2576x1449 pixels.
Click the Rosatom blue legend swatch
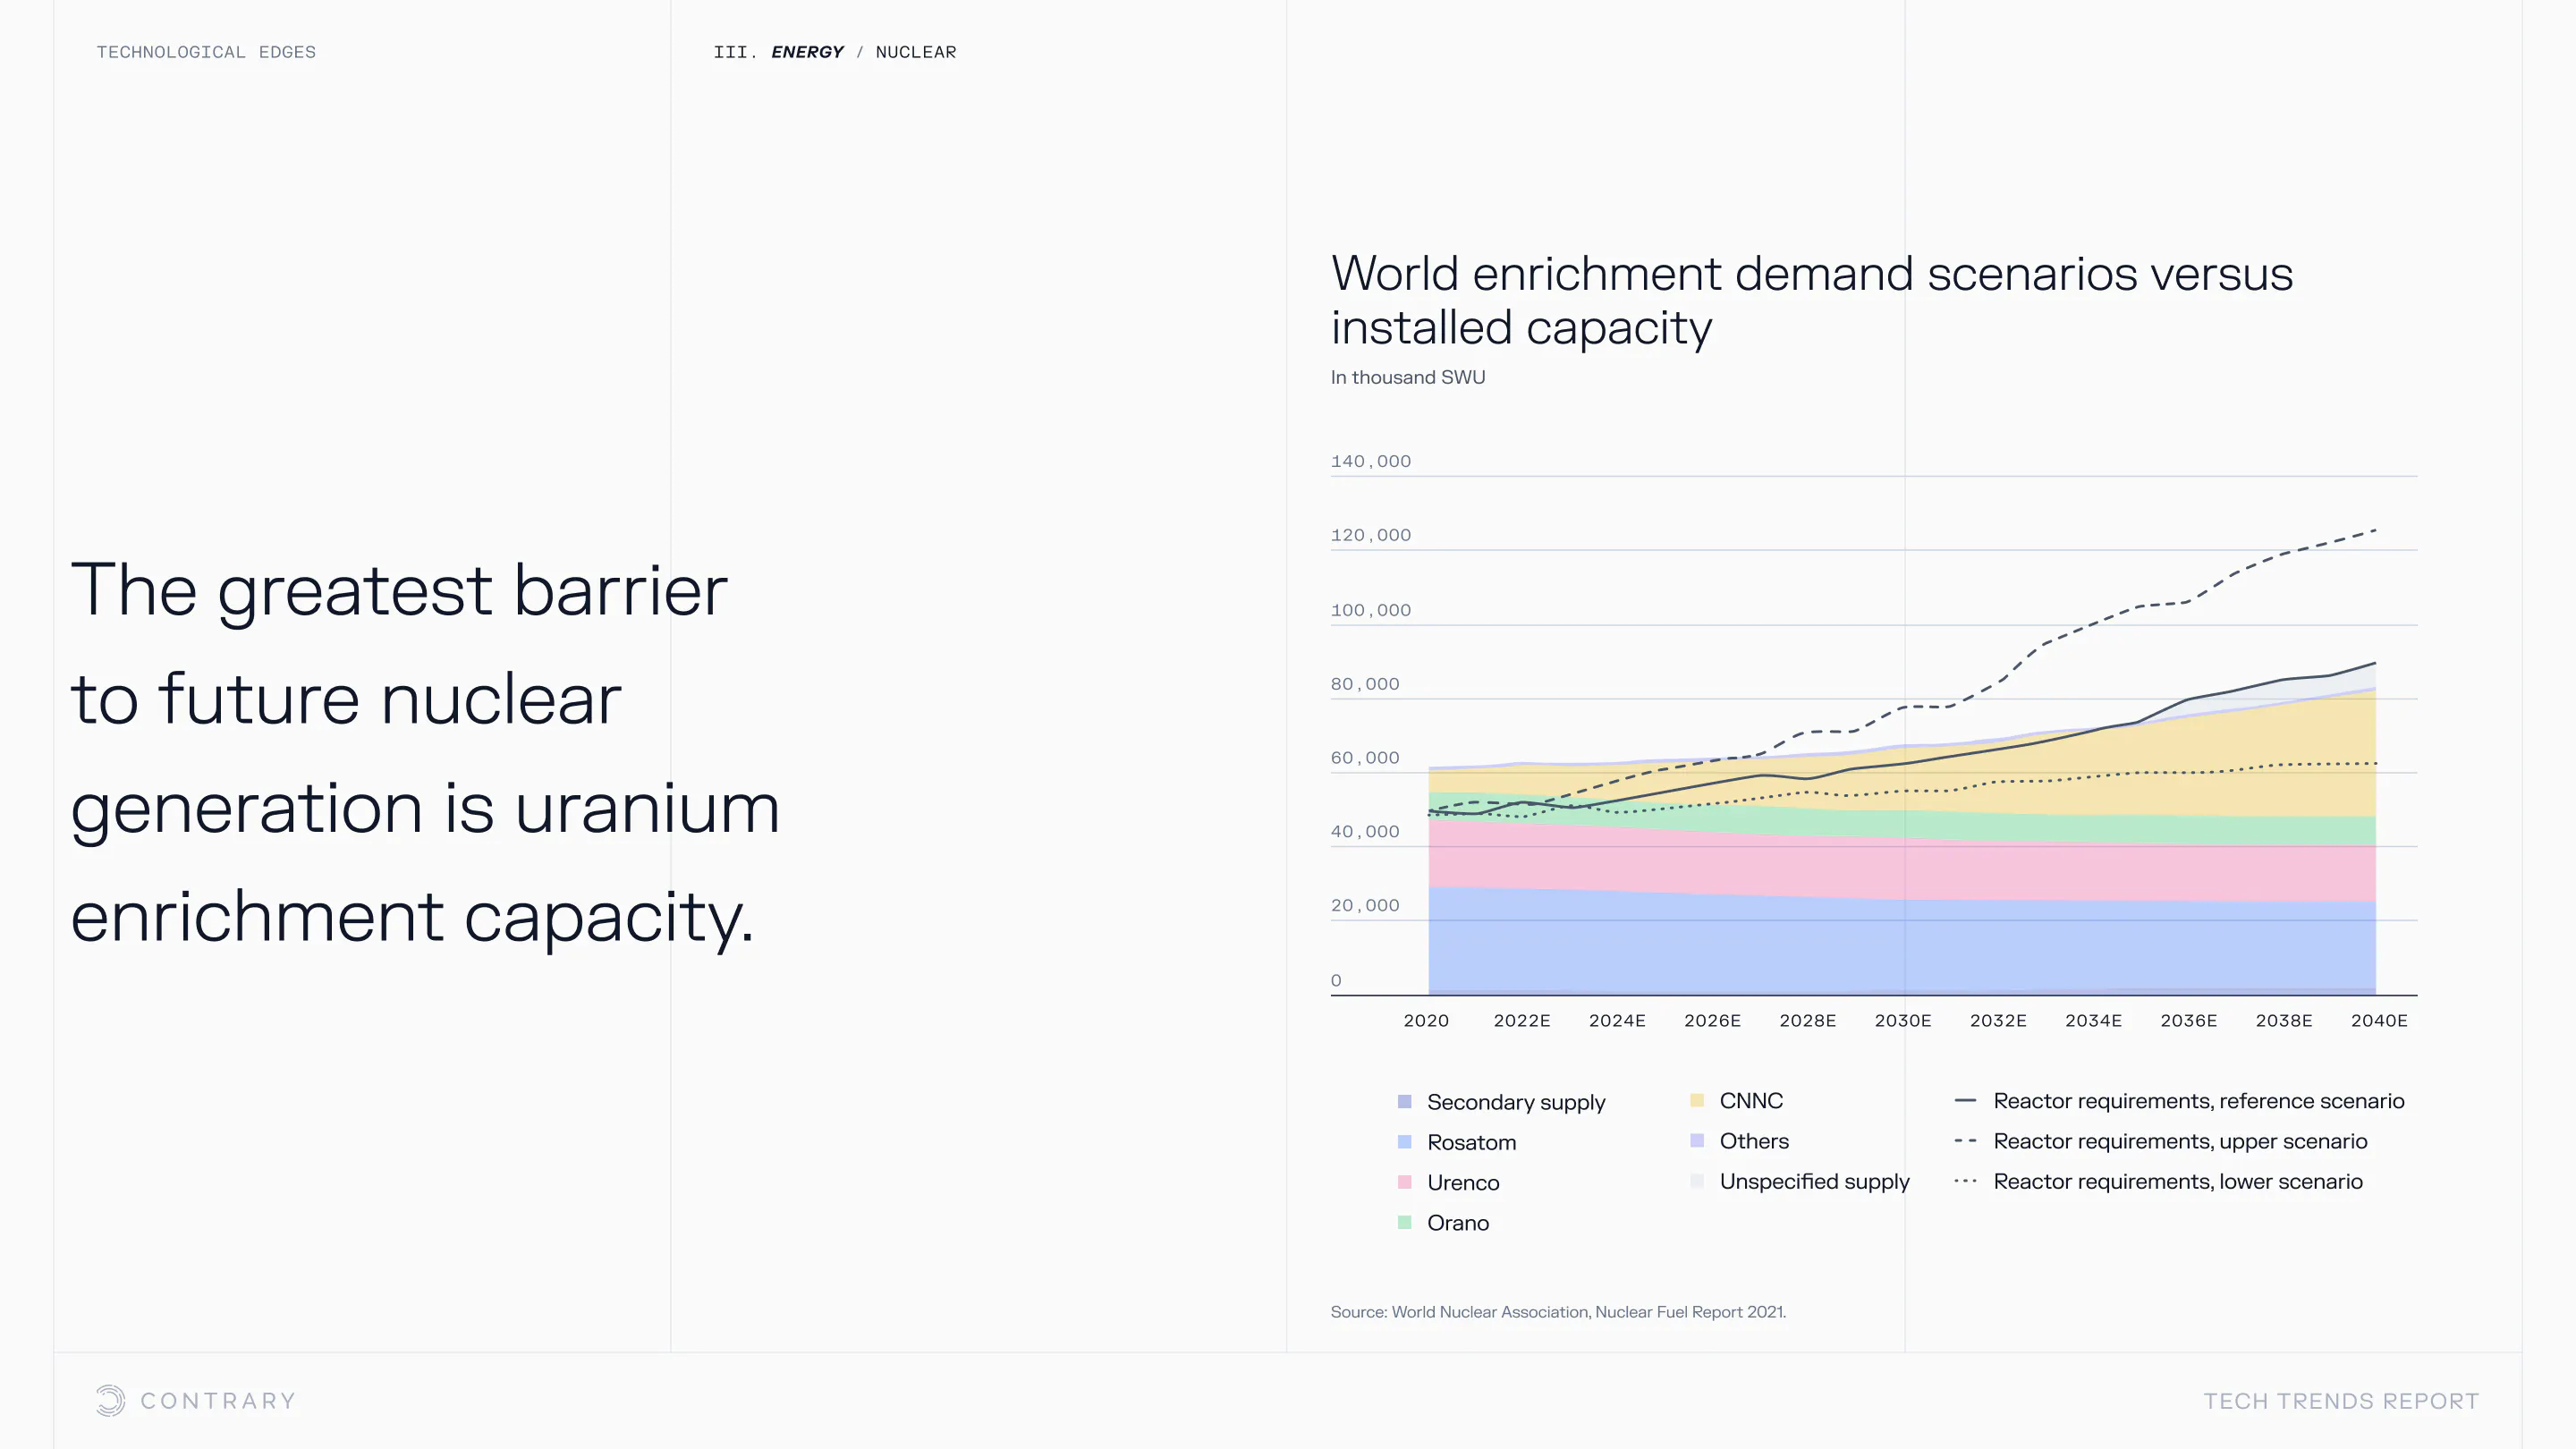(1404, 1142)
